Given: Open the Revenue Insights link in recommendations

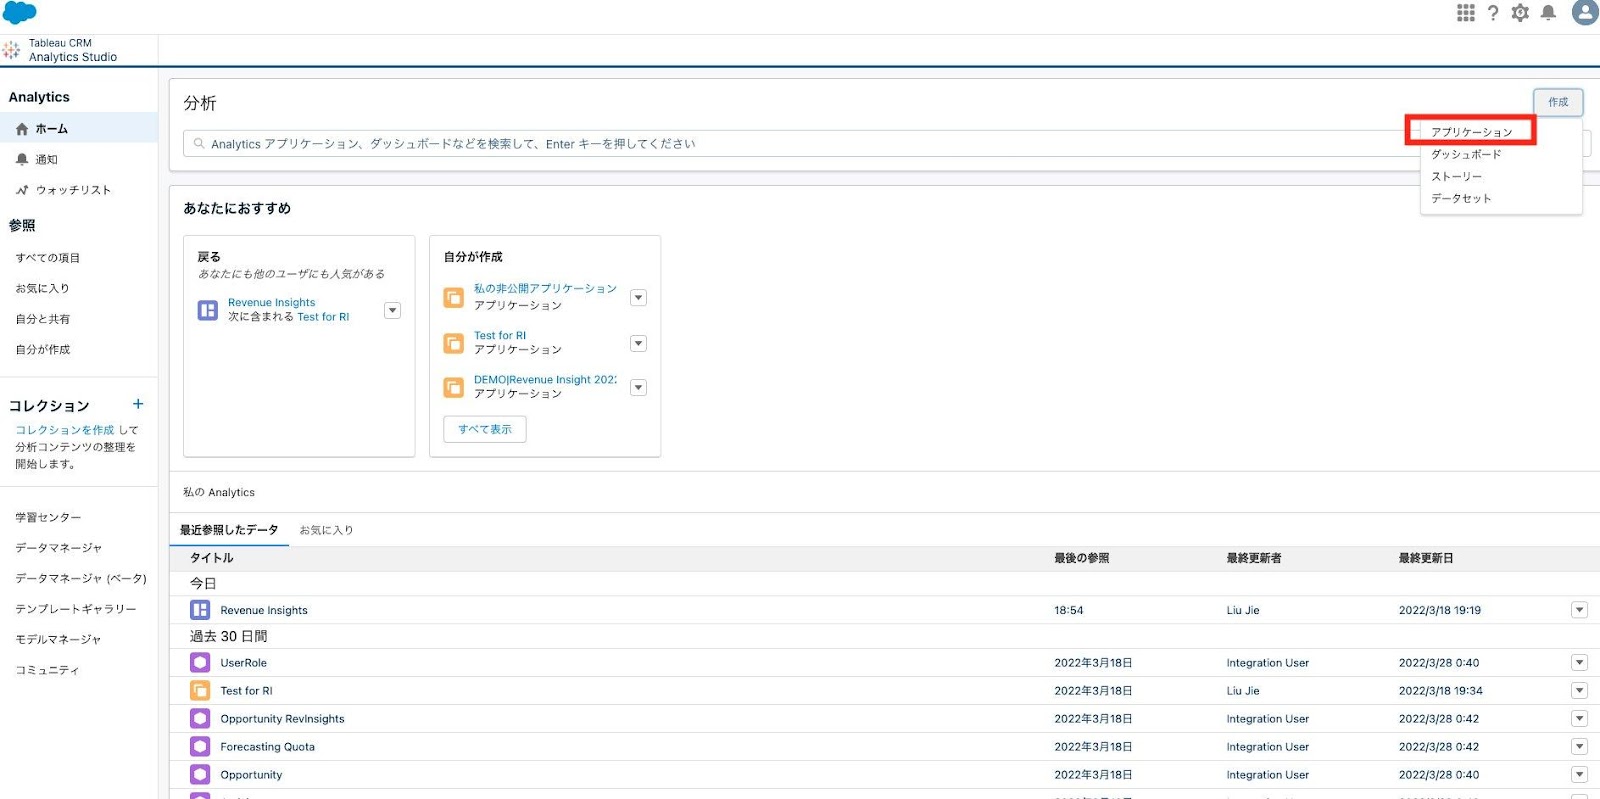Looking at the screenshot, I should 271,302.
